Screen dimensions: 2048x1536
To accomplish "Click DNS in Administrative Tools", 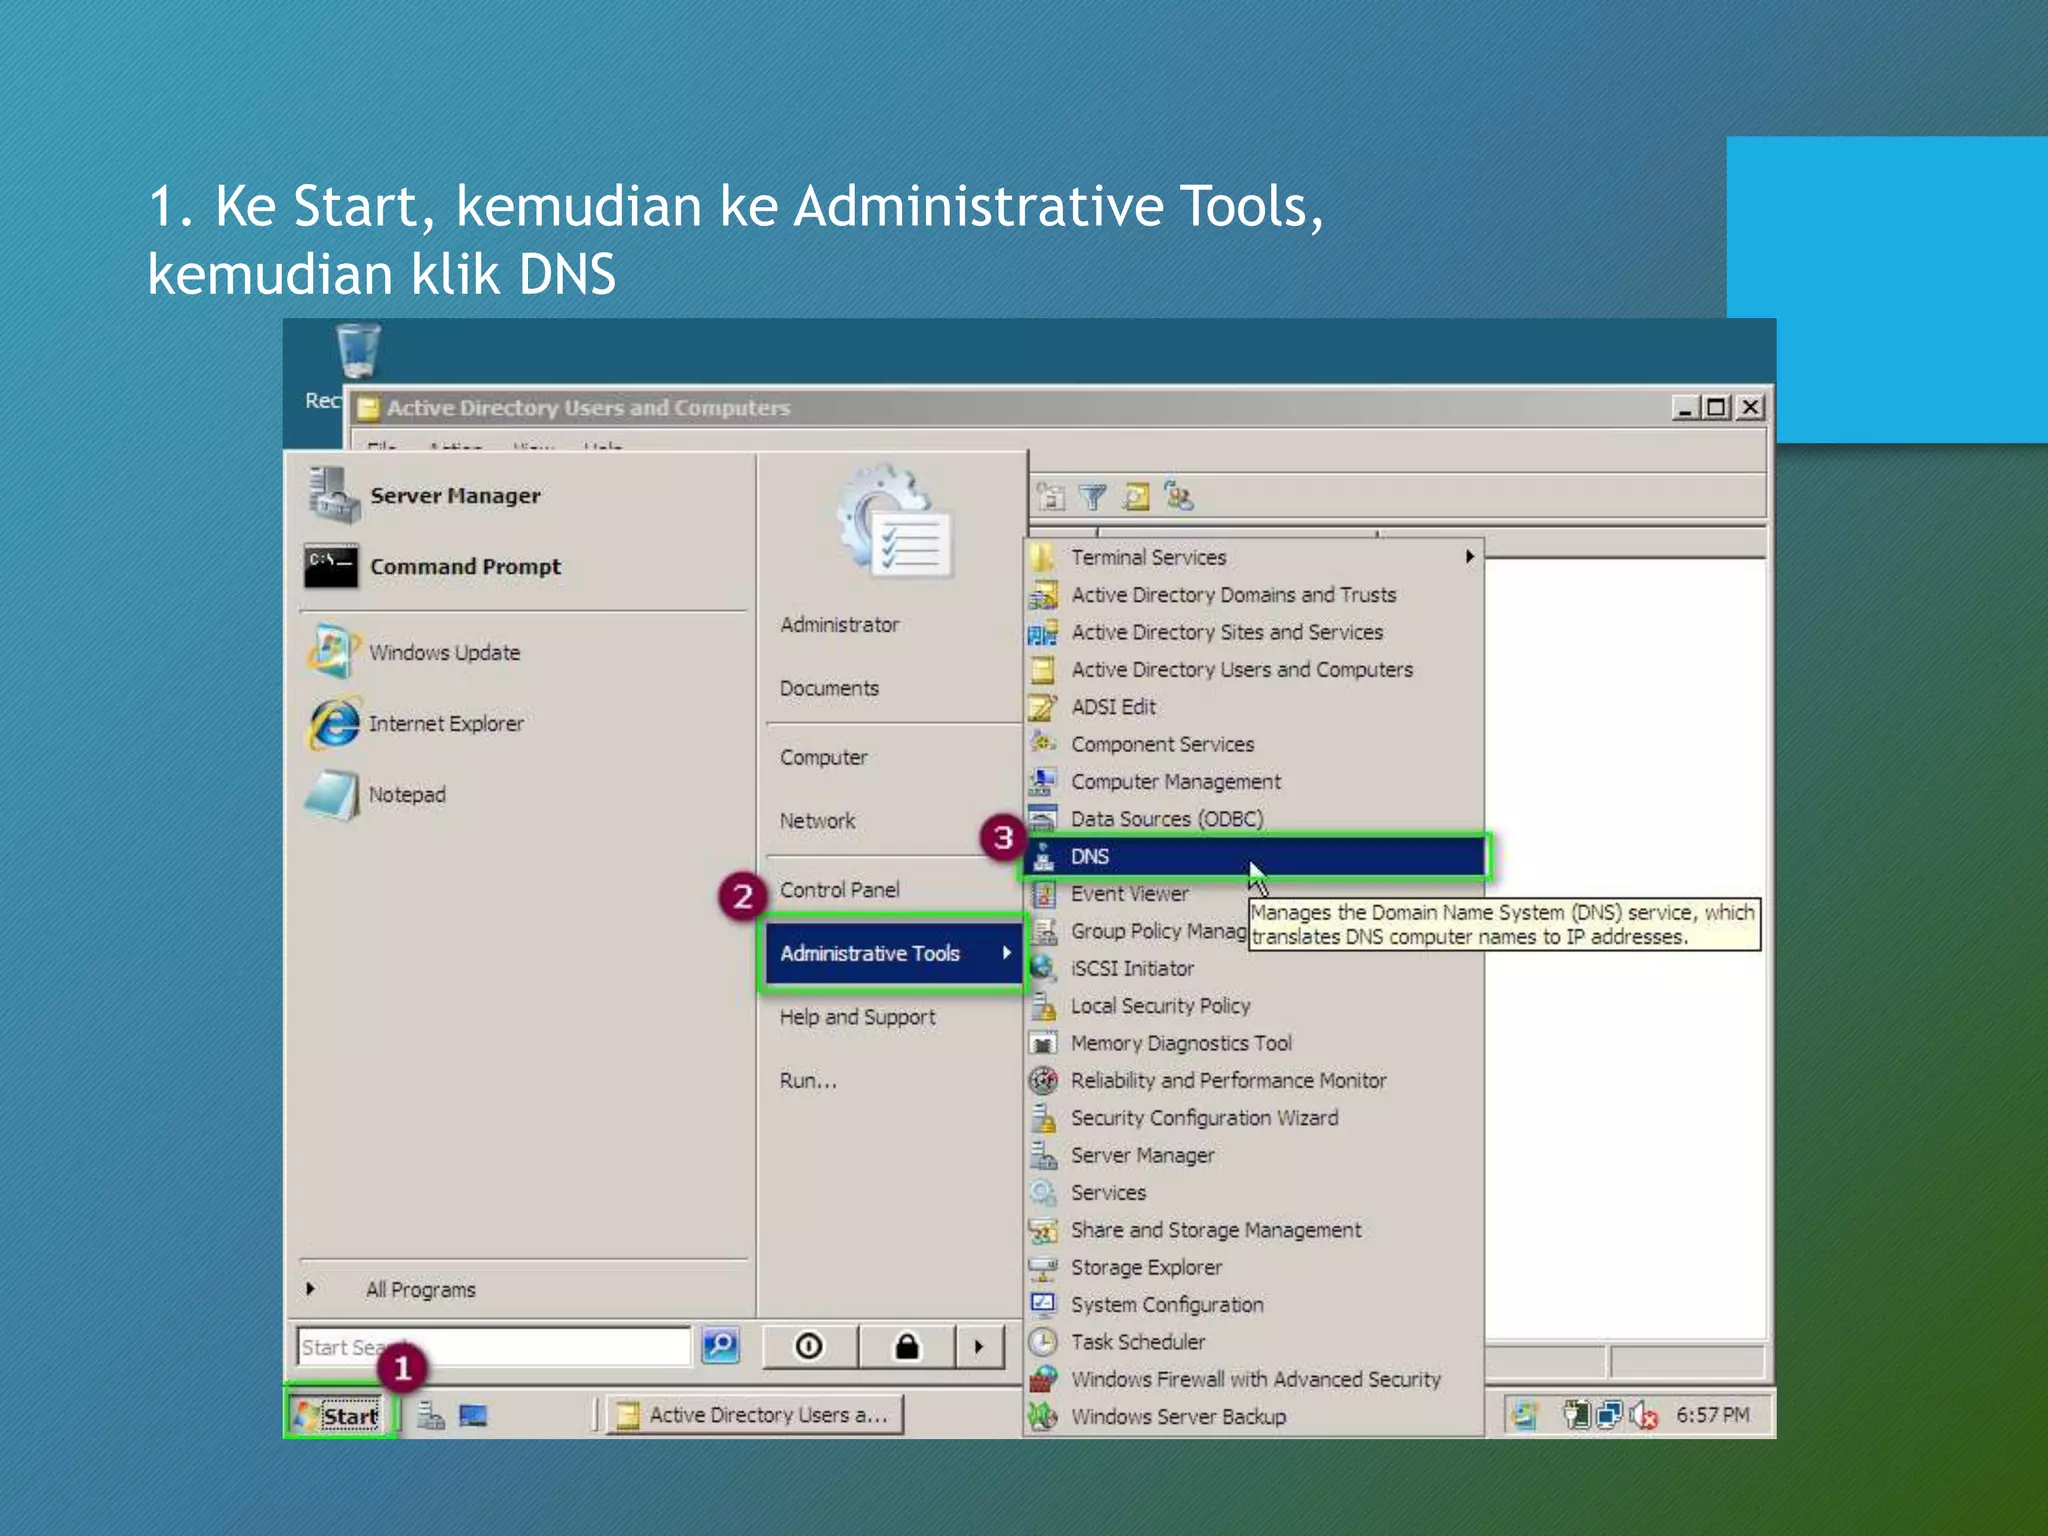I will point(1256,856).
